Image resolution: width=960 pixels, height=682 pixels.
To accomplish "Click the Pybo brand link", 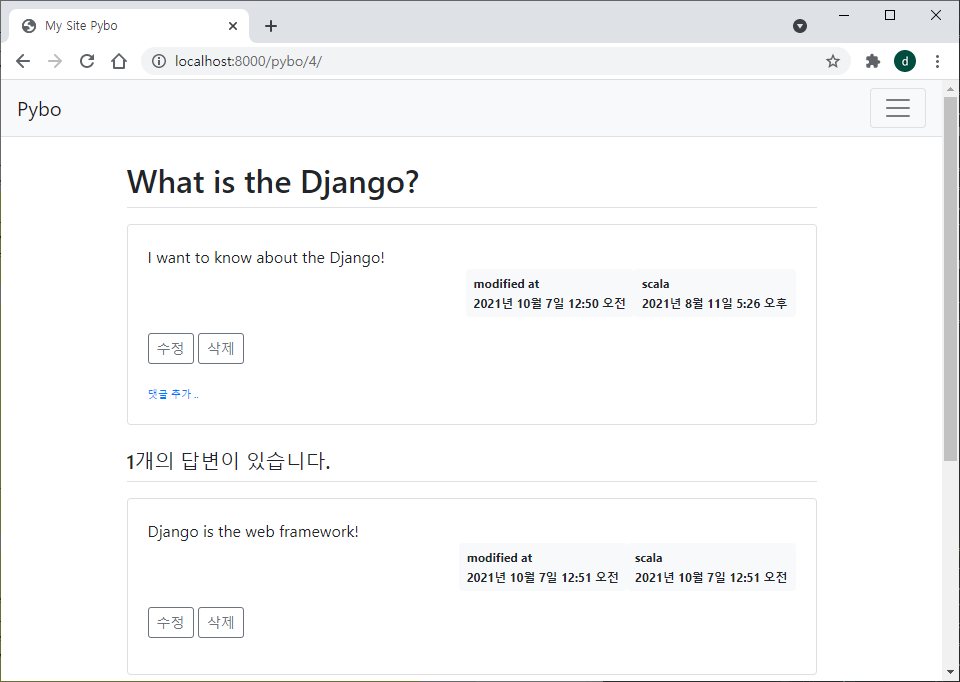I will pyautogui.click(x=39, y=109).
